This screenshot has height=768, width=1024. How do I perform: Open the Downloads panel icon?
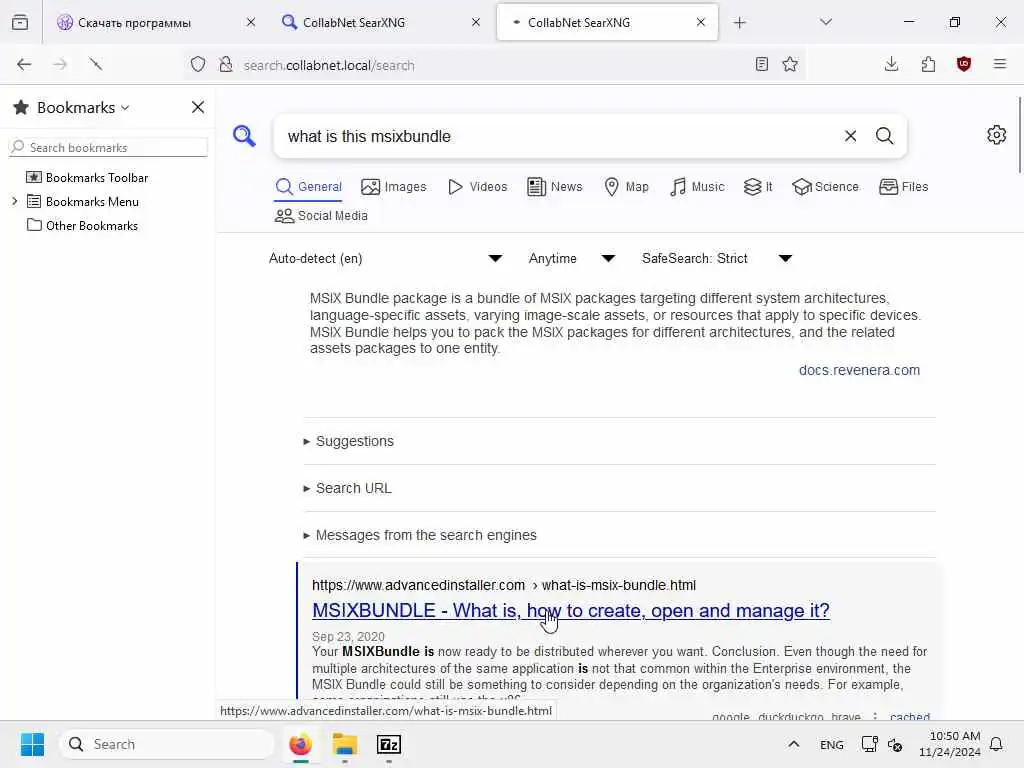click(x=891, y=64)
